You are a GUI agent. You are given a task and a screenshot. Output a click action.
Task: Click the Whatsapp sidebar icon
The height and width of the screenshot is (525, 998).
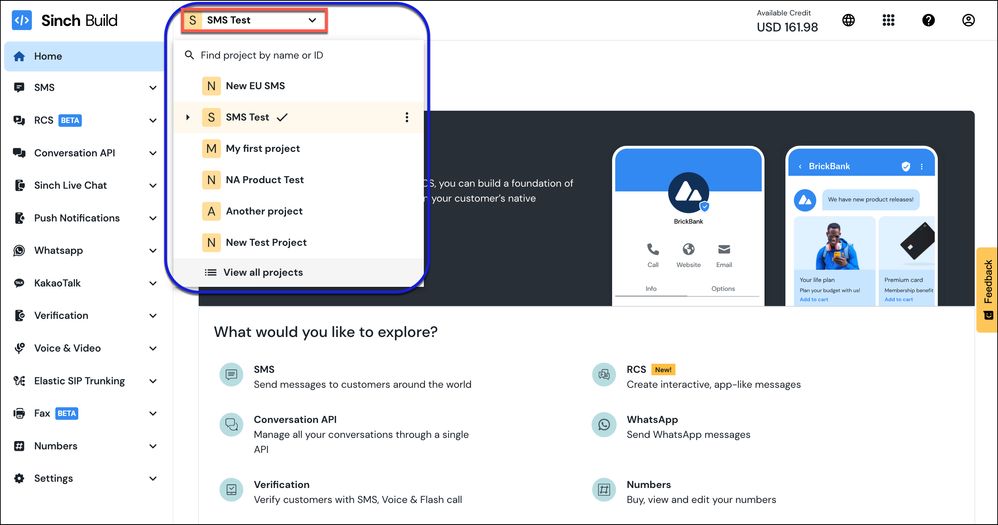coord(19,250)
